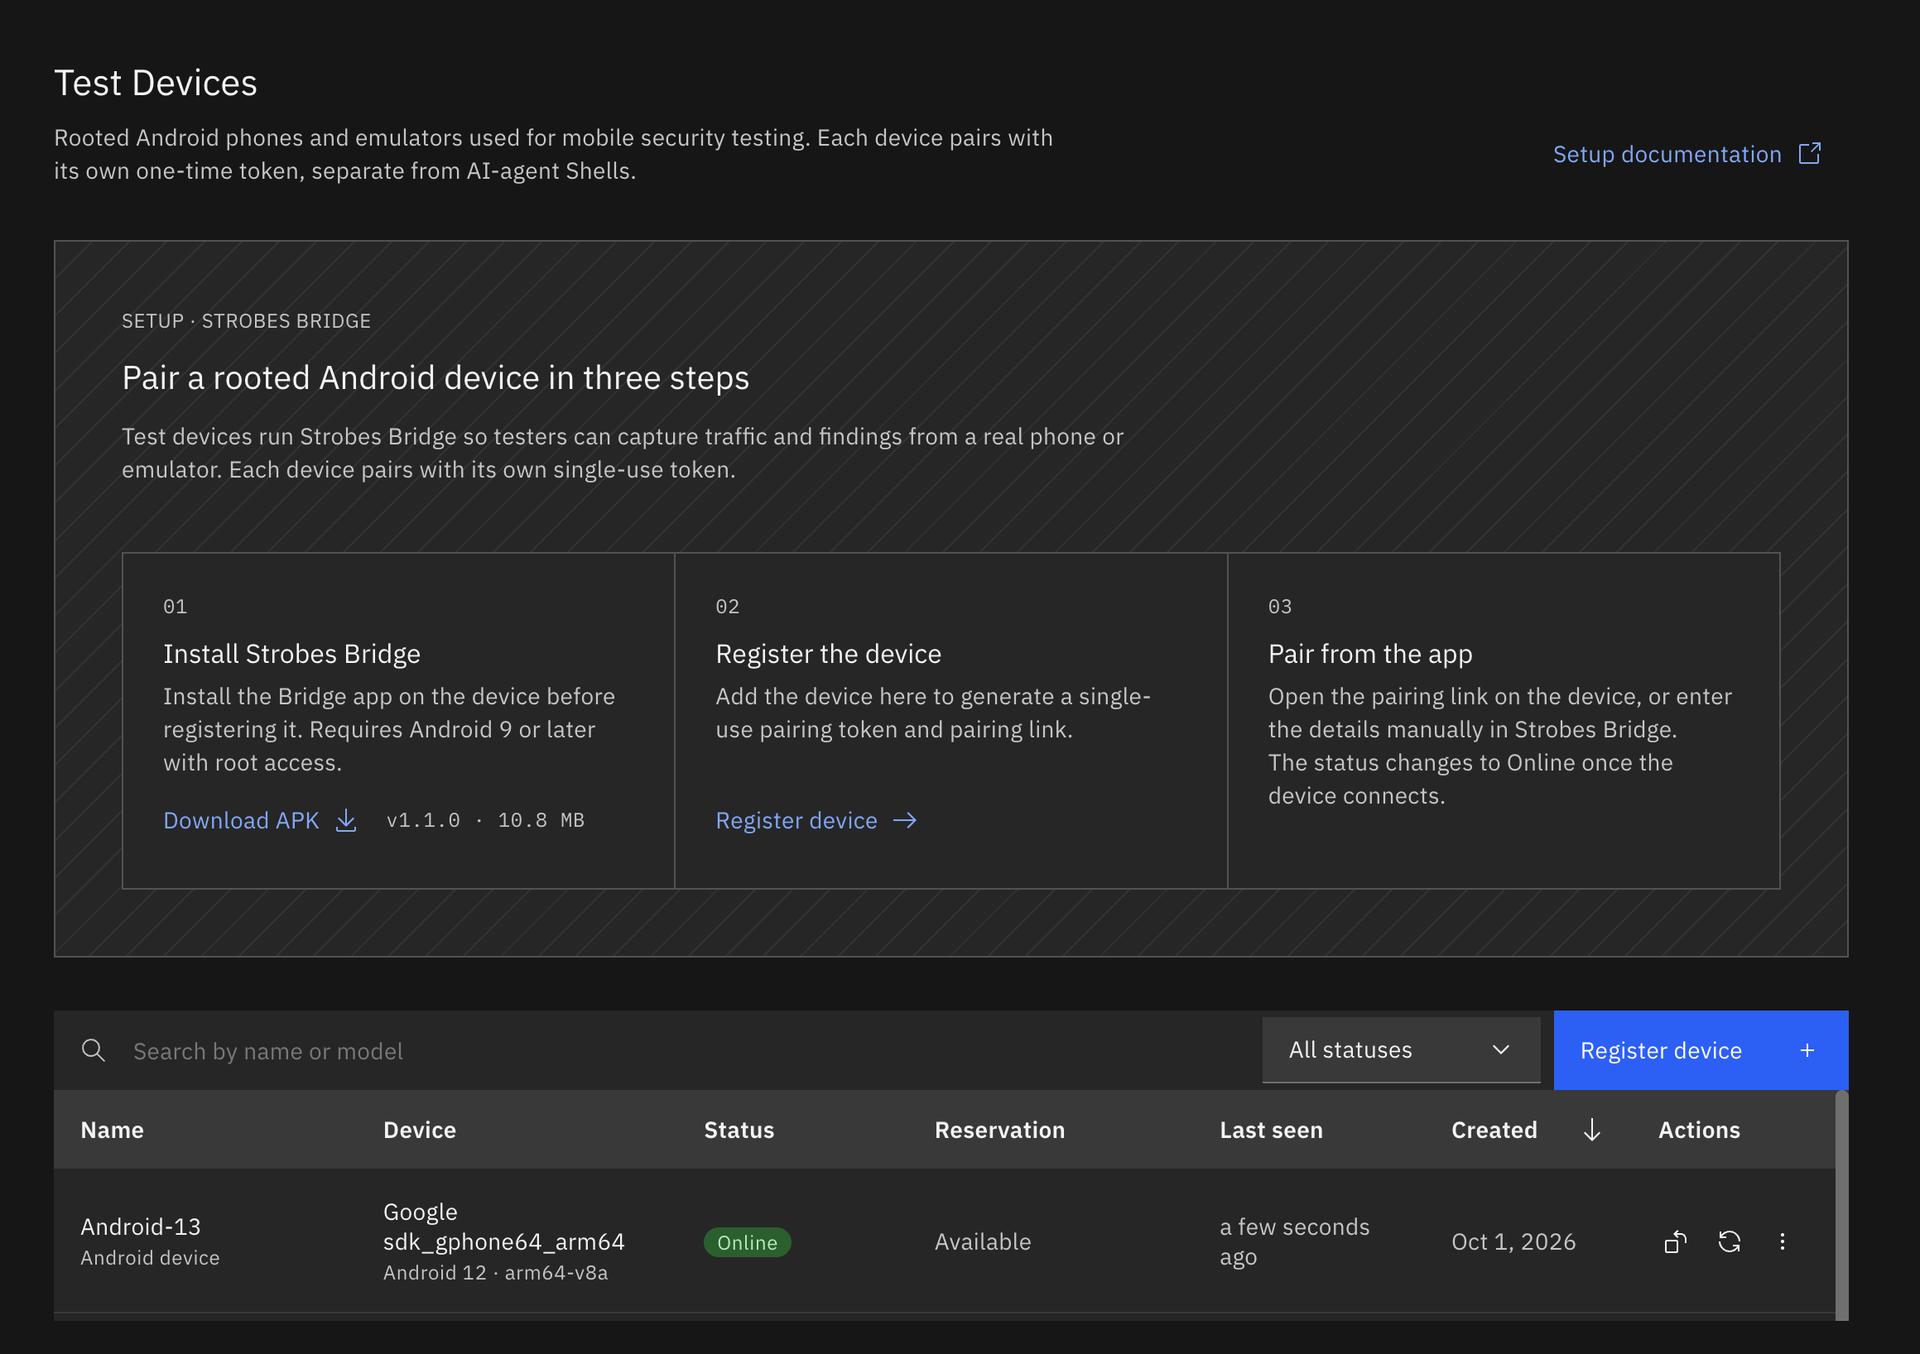Screen dimensions: 1920x1354
Task: Click the square-with-arrow icon for Android-13
Action: [1675, 1241]
